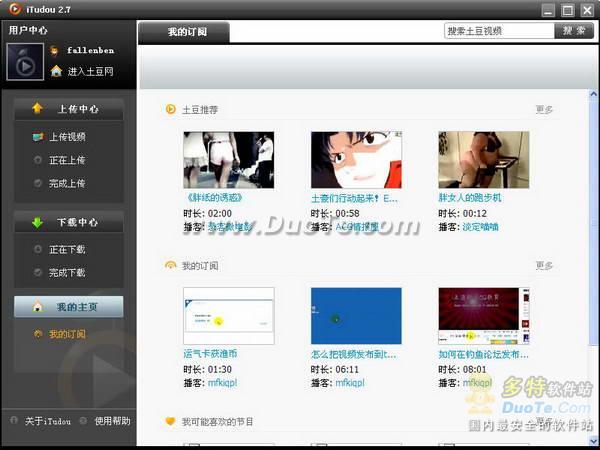The width and height of the screenshot is (600, 450).
Task: Select 完成下载 in the sidebar
Action: [67, 273]
